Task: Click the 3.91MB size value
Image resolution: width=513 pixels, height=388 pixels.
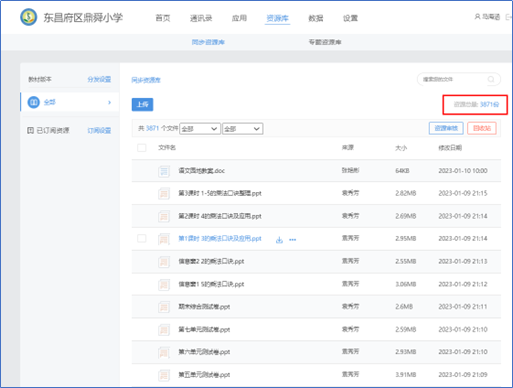Action: click(406, 375)
